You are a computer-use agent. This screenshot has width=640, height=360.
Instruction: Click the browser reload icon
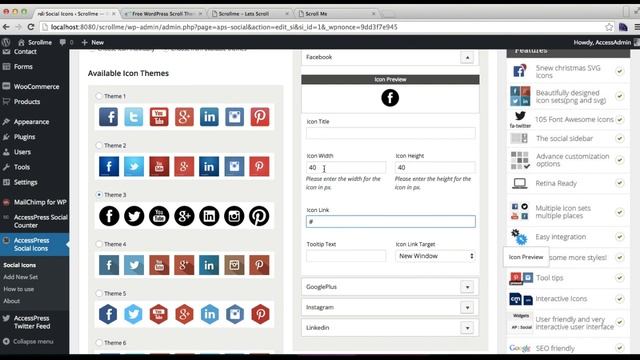tap(31, 27)
